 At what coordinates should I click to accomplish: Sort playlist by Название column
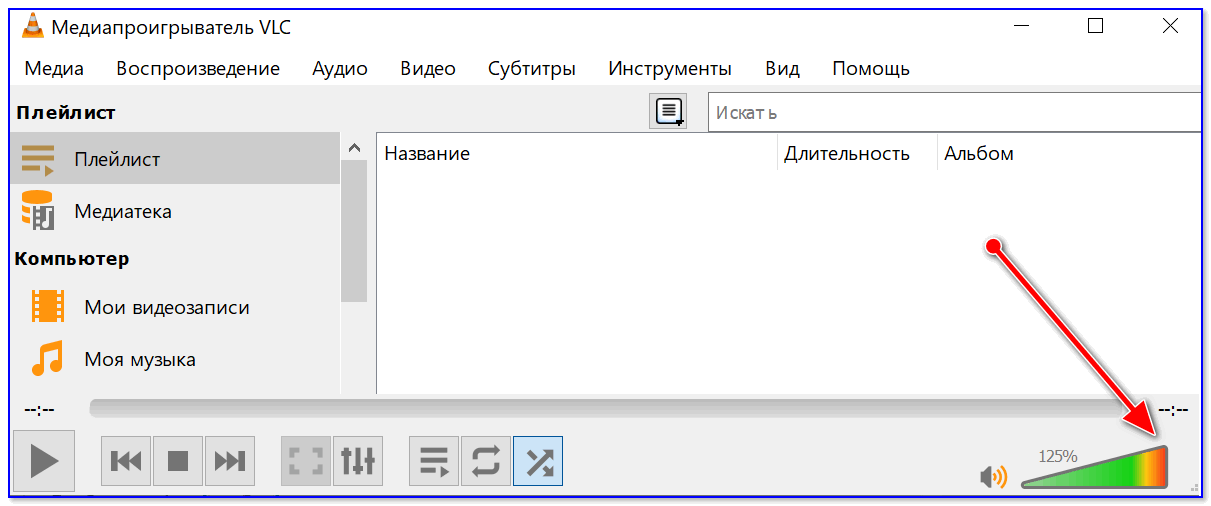(577, 153)
